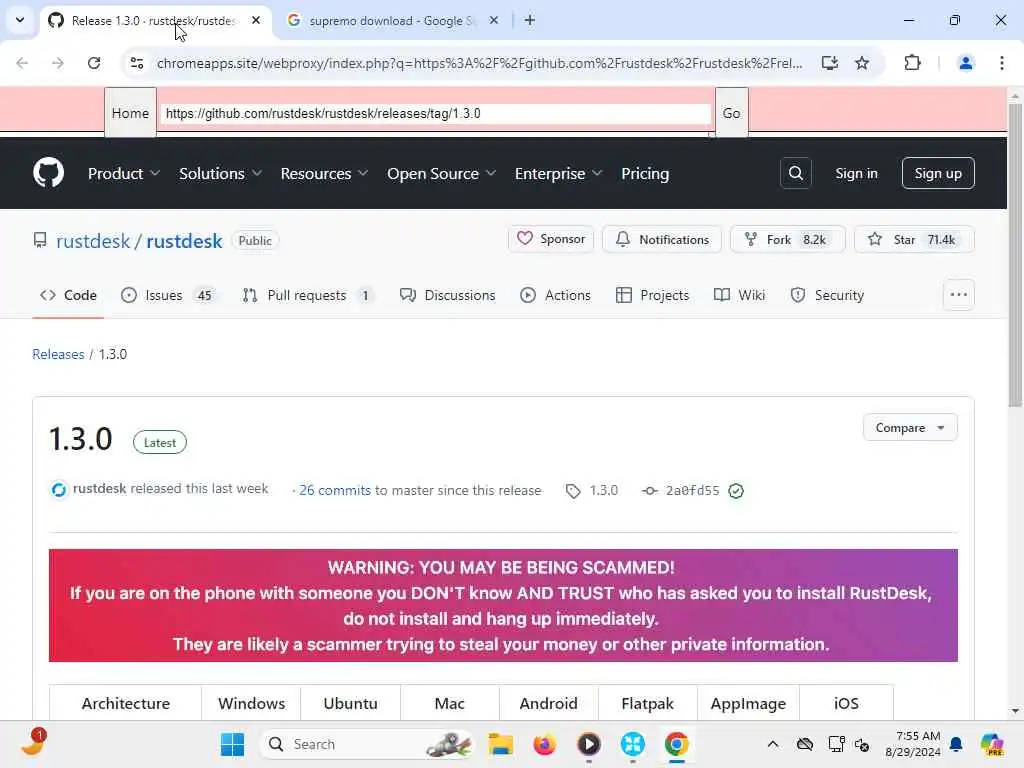Click the Latest release badge
The width and height of the screenshot is (1024, 768).
pyautogui.click(x=159, y=443)
